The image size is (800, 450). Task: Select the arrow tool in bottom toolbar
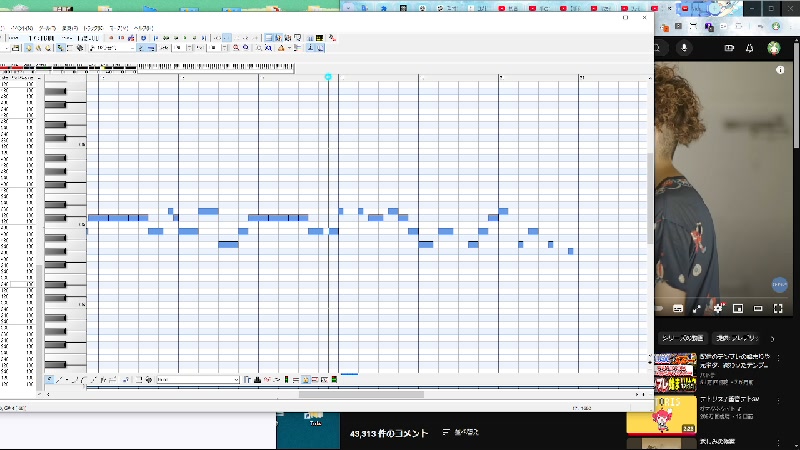click(x=49, y=380)
